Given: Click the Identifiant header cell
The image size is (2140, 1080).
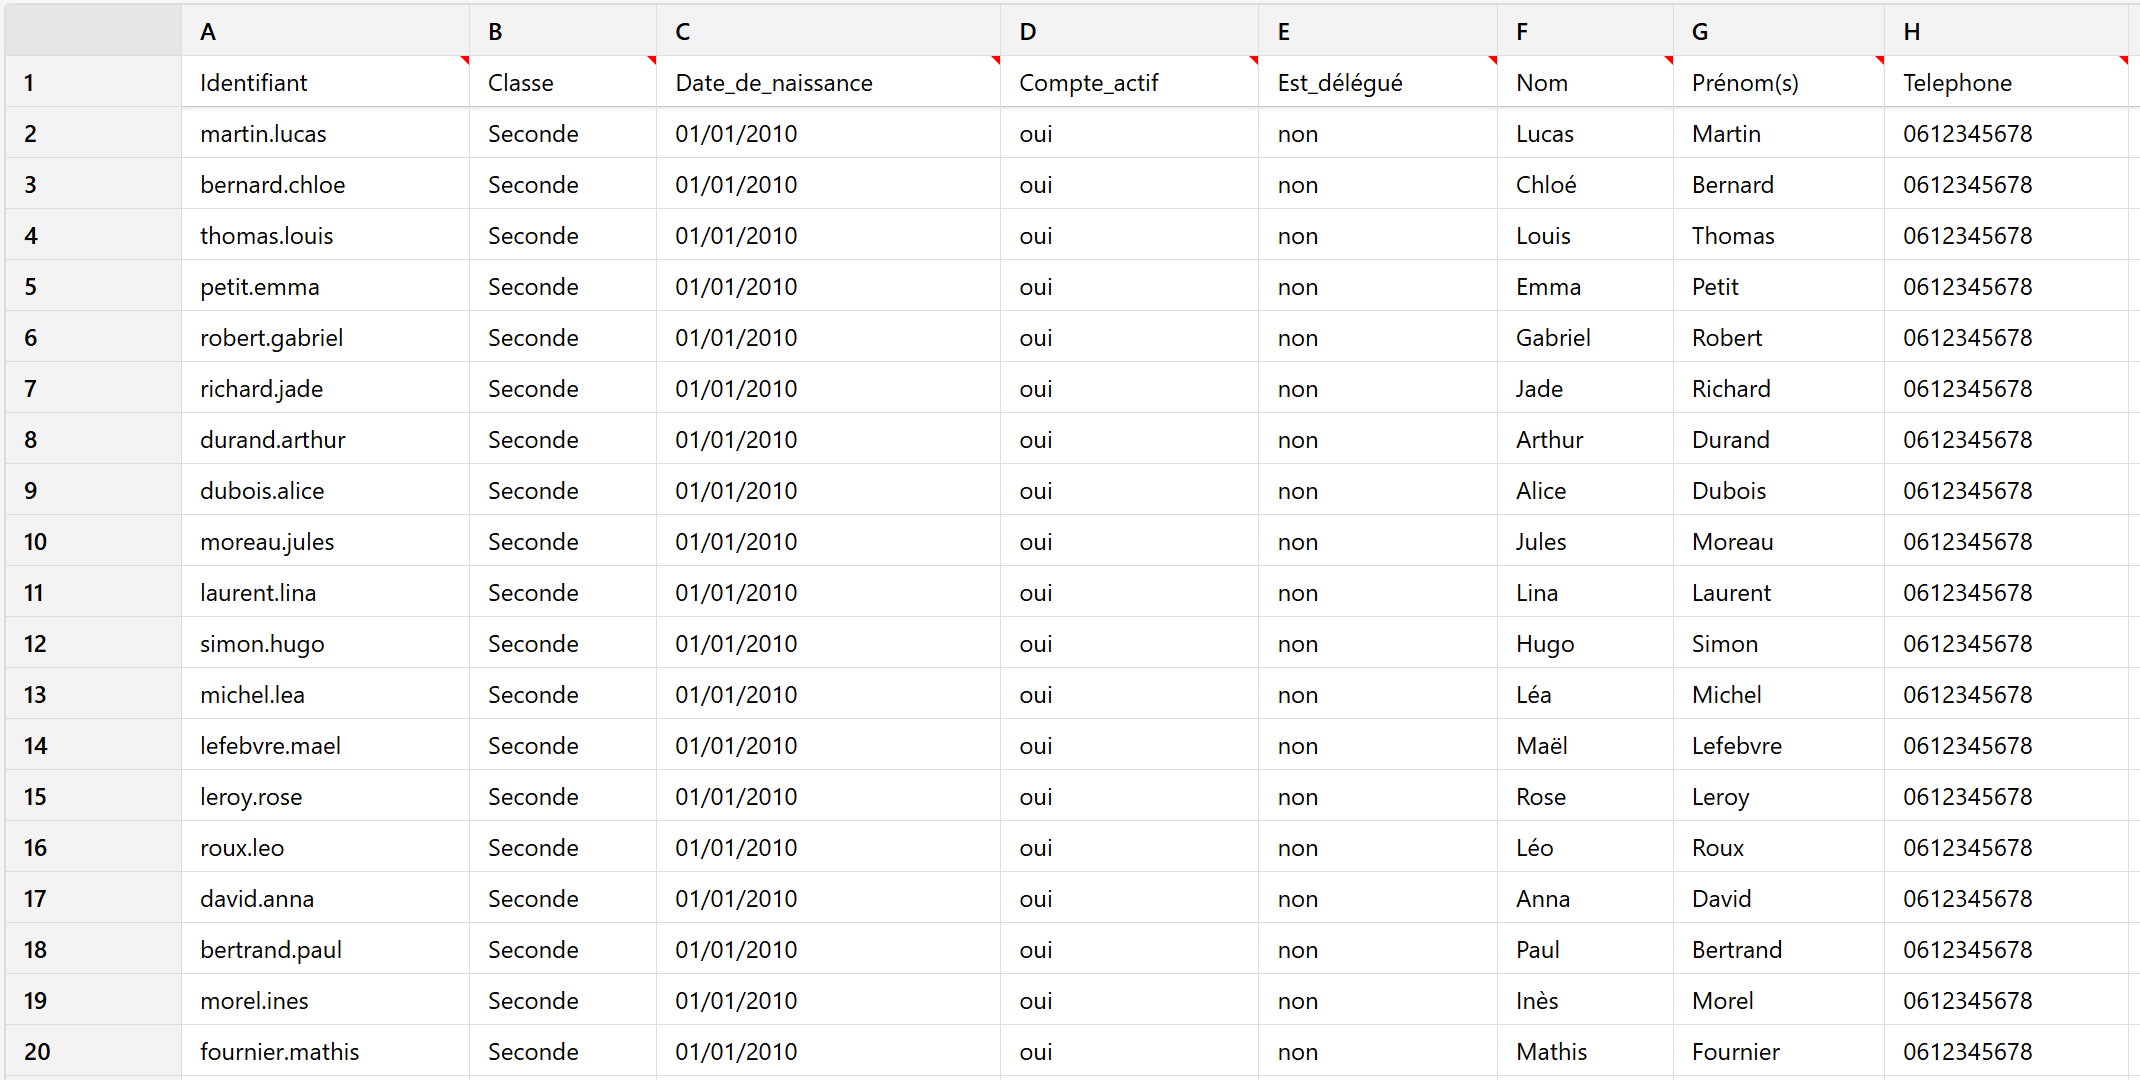Looking at the screenshot, I should (325, 82).
